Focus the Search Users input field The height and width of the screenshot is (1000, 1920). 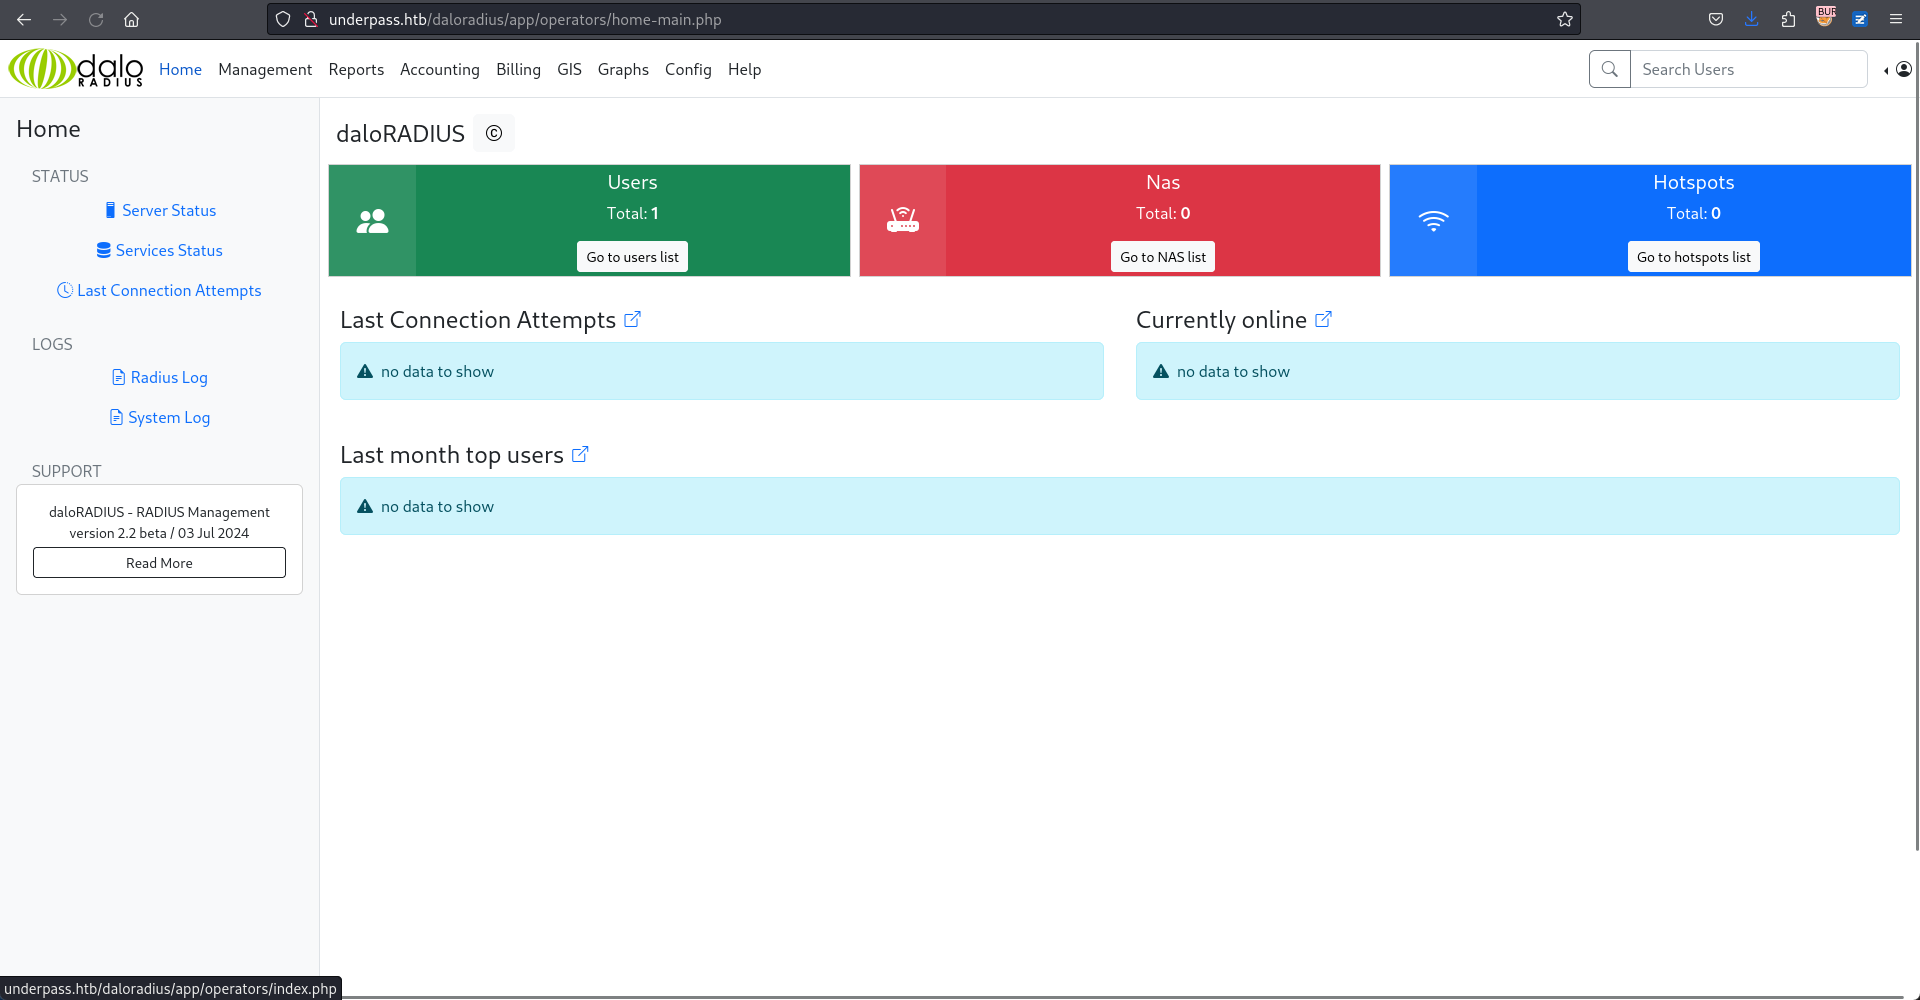click(1749, 69)
